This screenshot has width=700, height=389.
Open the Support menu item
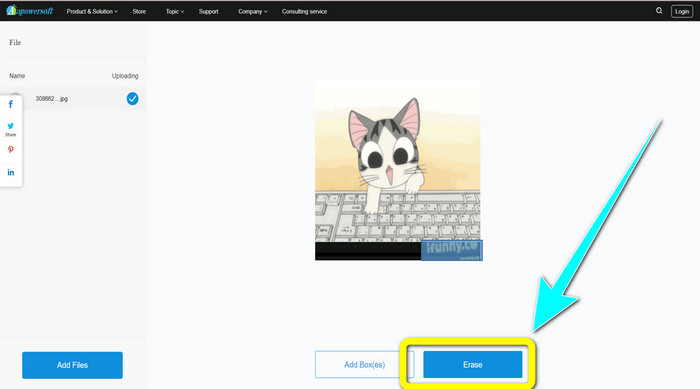coord(208,12)
